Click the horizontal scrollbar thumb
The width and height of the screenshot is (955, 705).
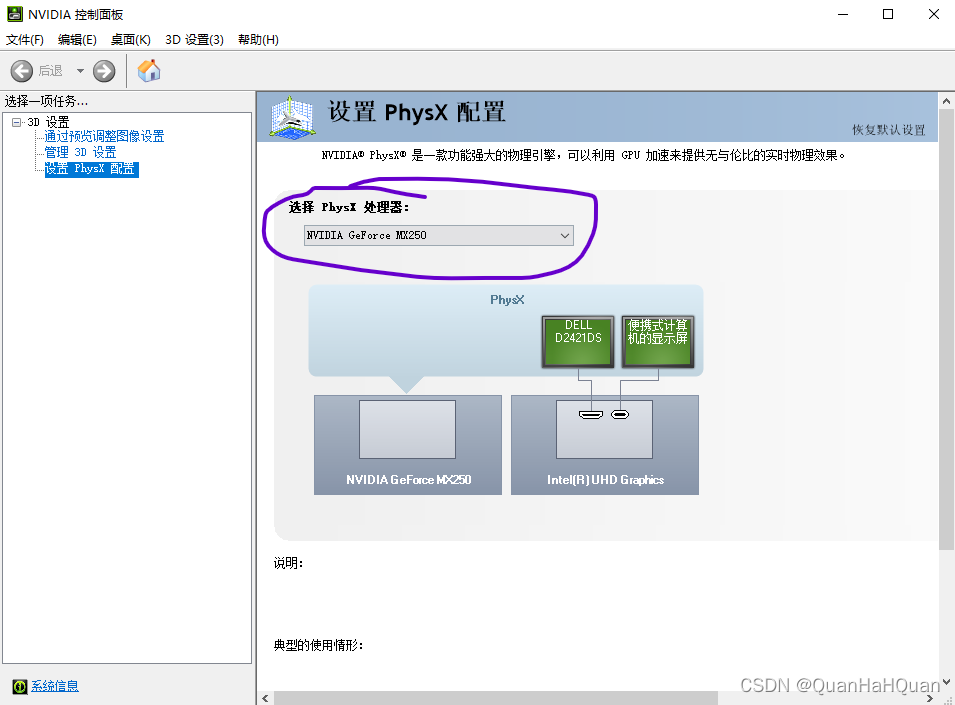[496, 698]
